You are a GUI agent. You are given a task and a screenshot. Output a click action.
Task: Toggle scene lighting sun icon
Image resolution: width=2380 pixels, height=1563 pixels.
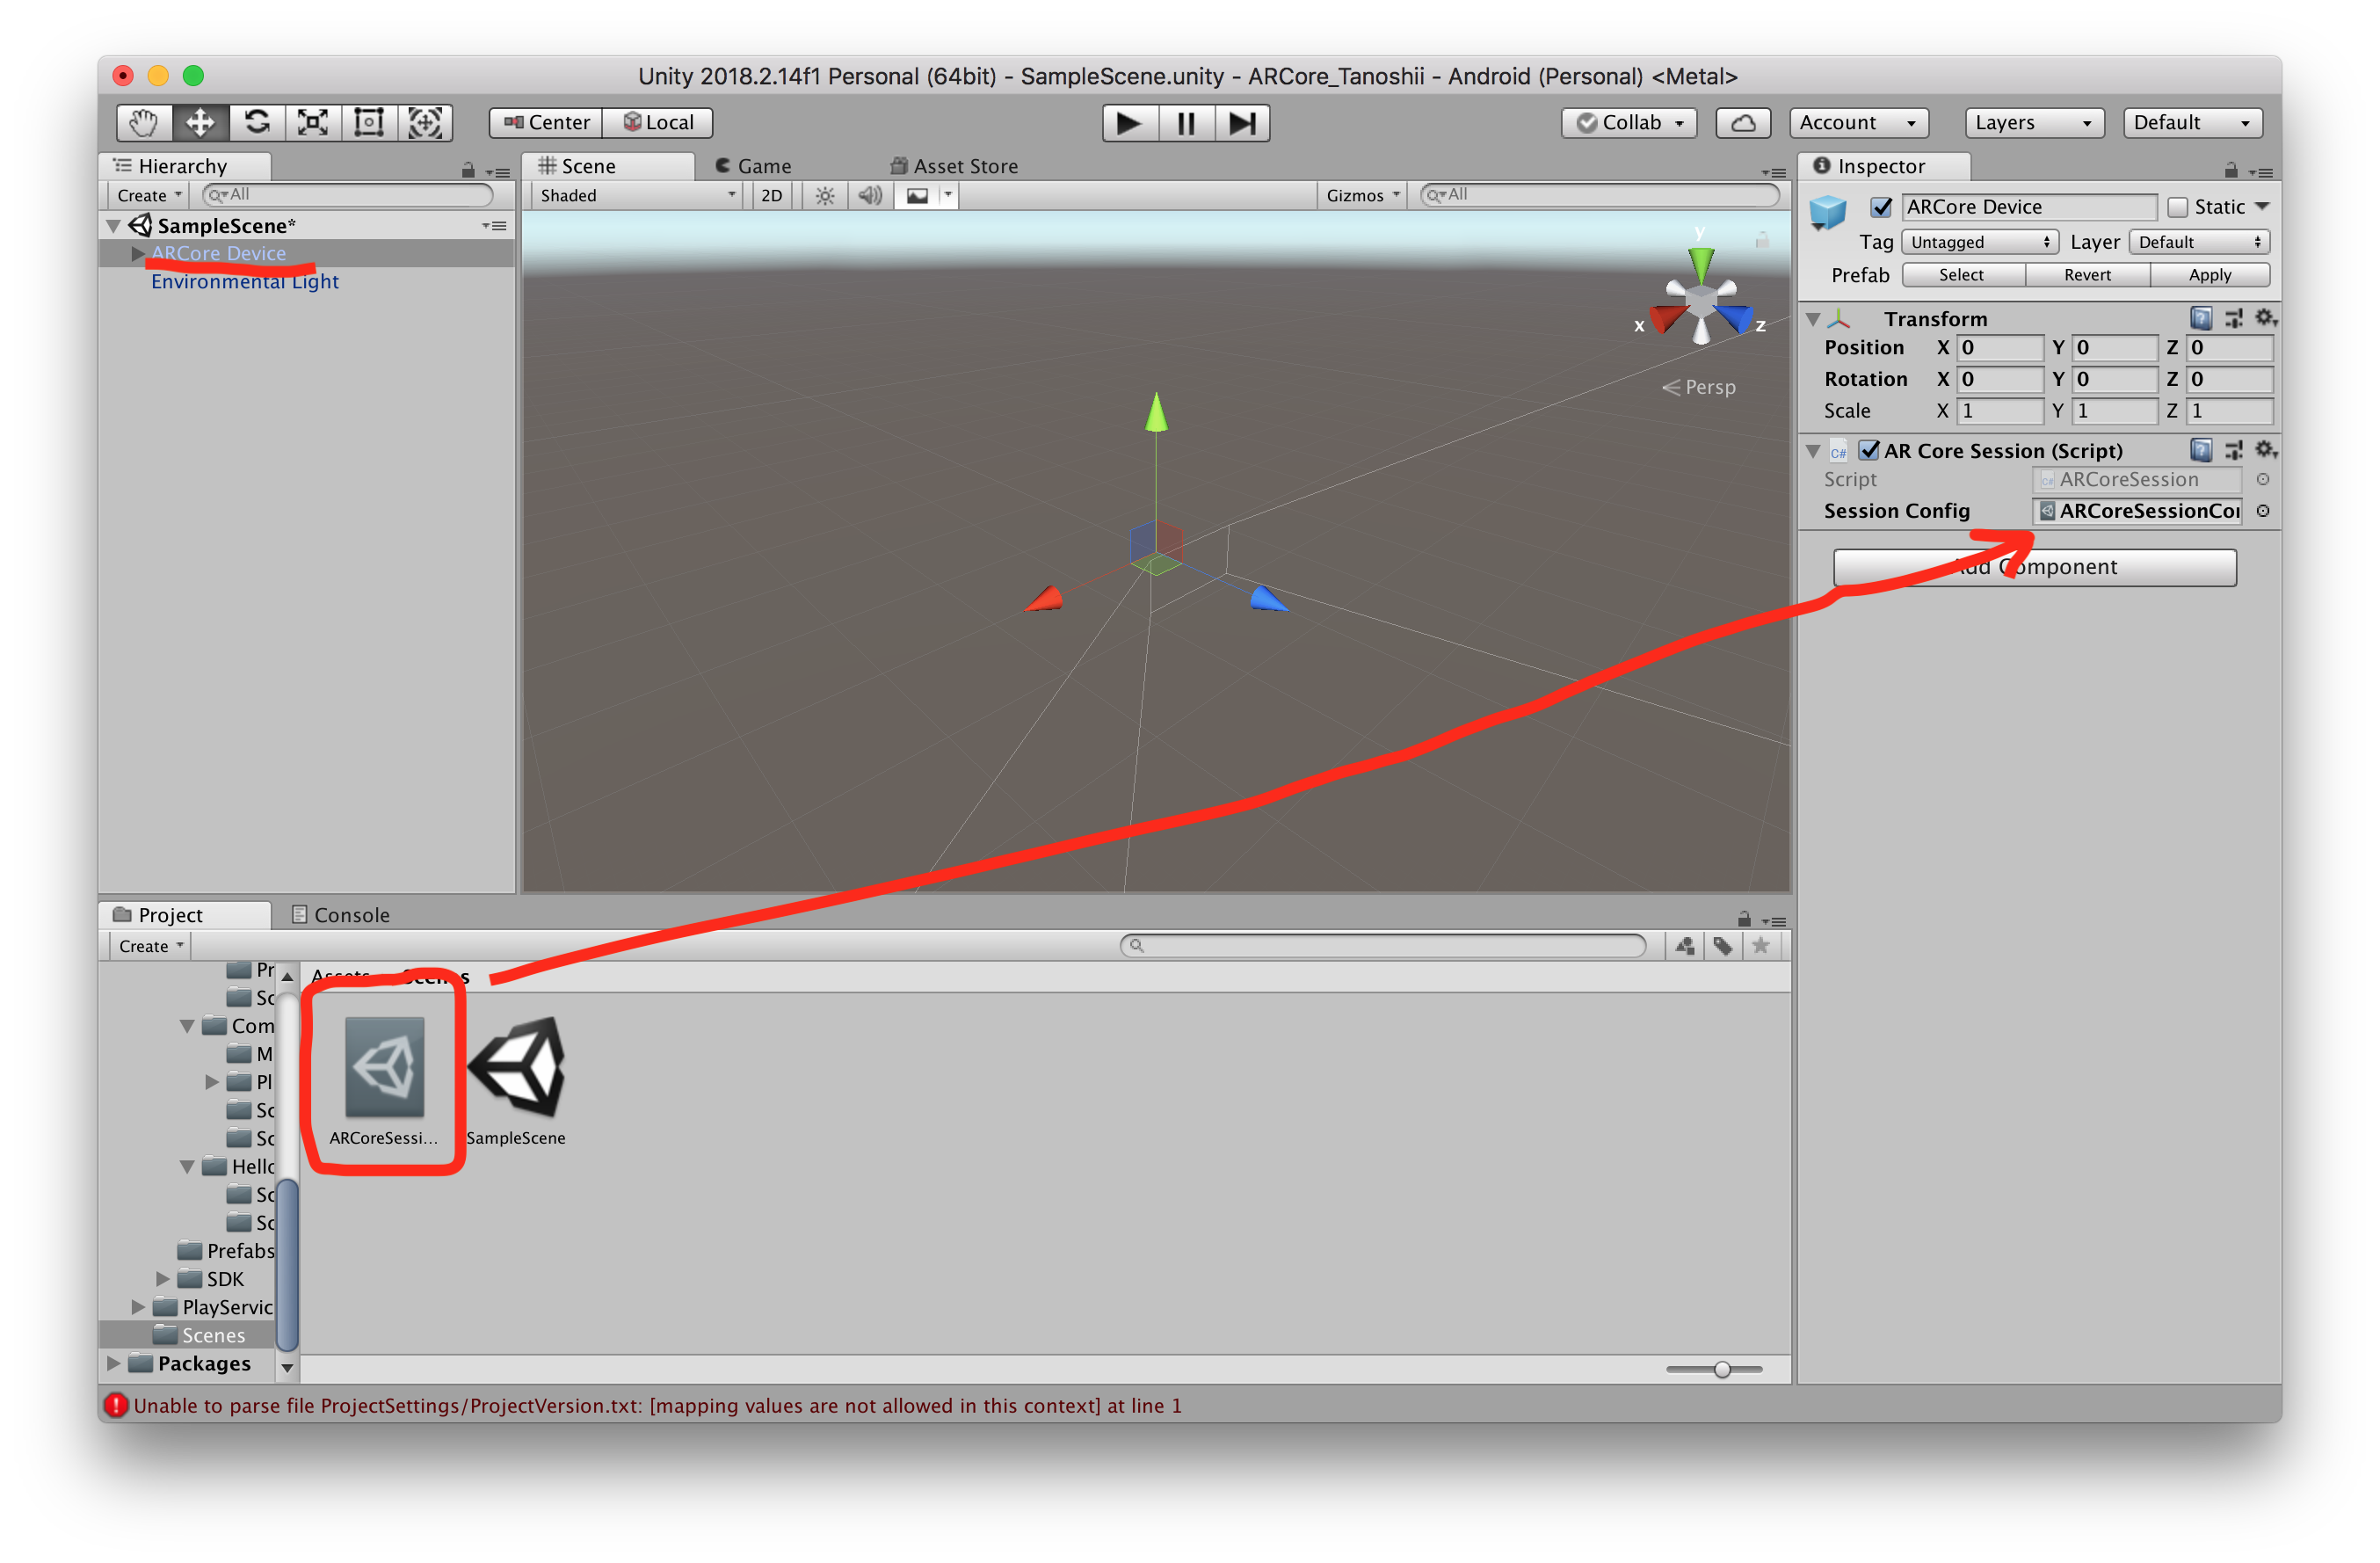tap(824, 195)
